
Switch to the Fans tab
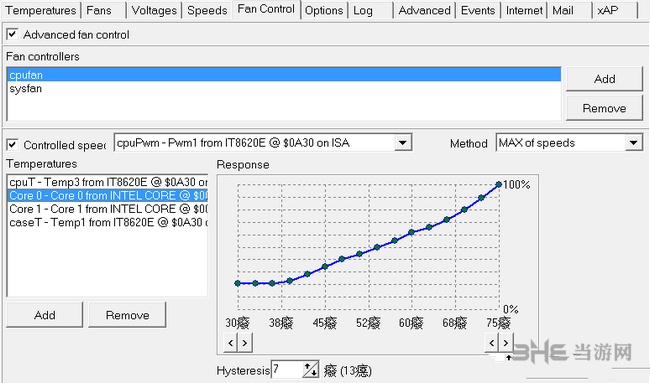99,10
